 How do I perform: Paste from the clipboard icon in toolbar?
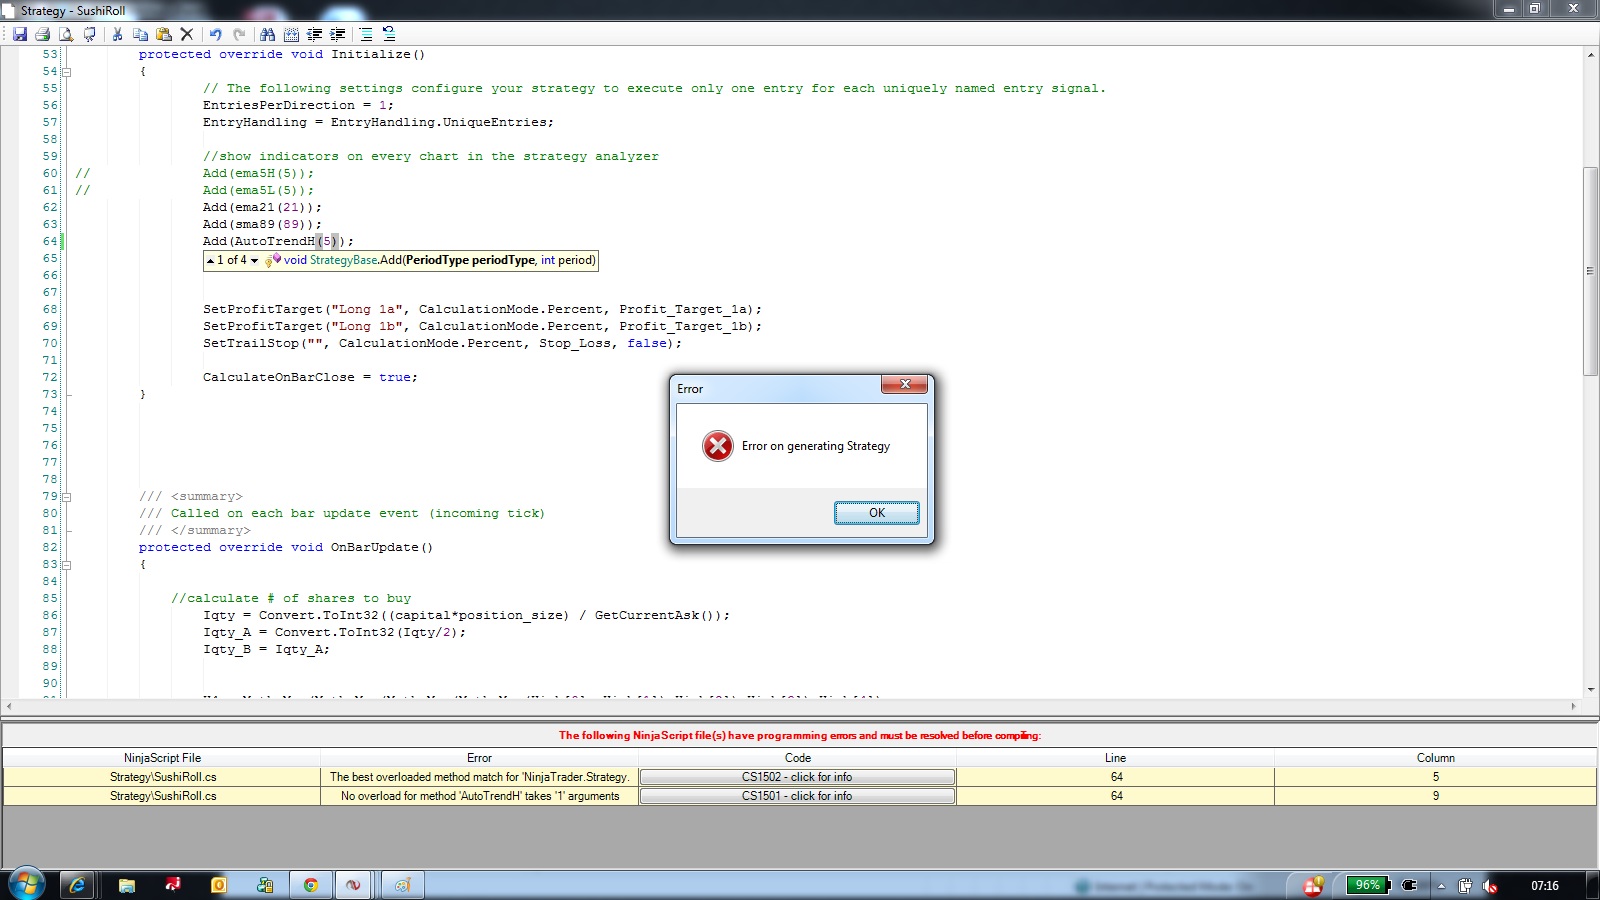coord(164,34)
